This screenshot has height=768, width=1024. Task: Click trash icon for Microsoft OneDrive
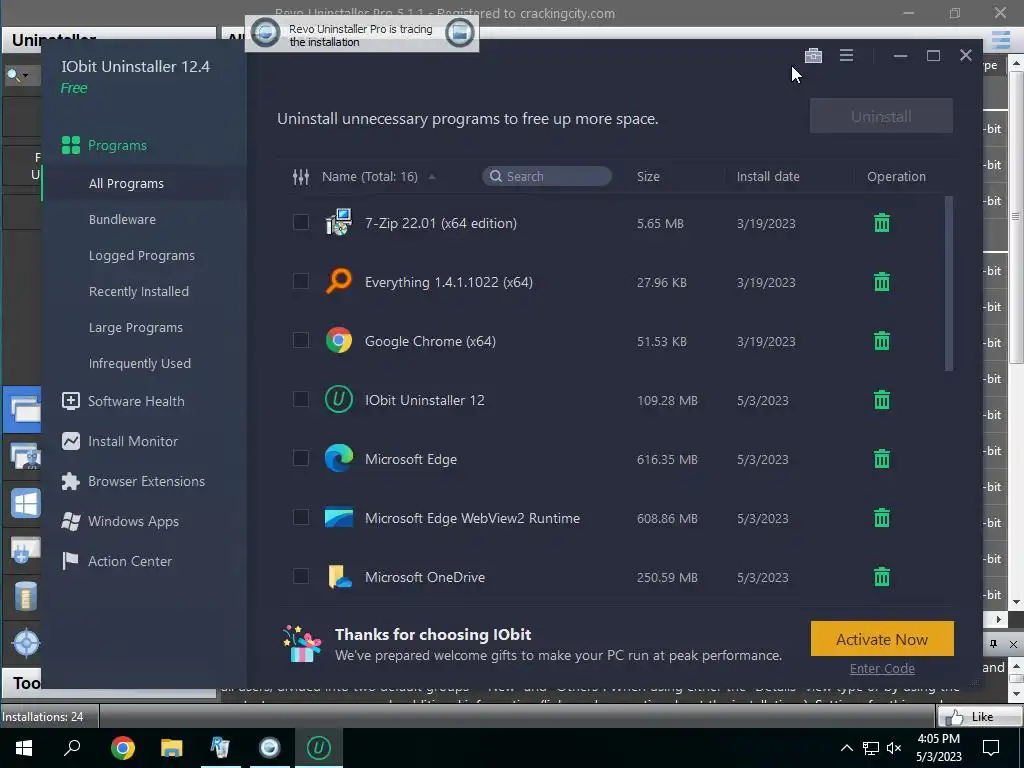(882, 577)
